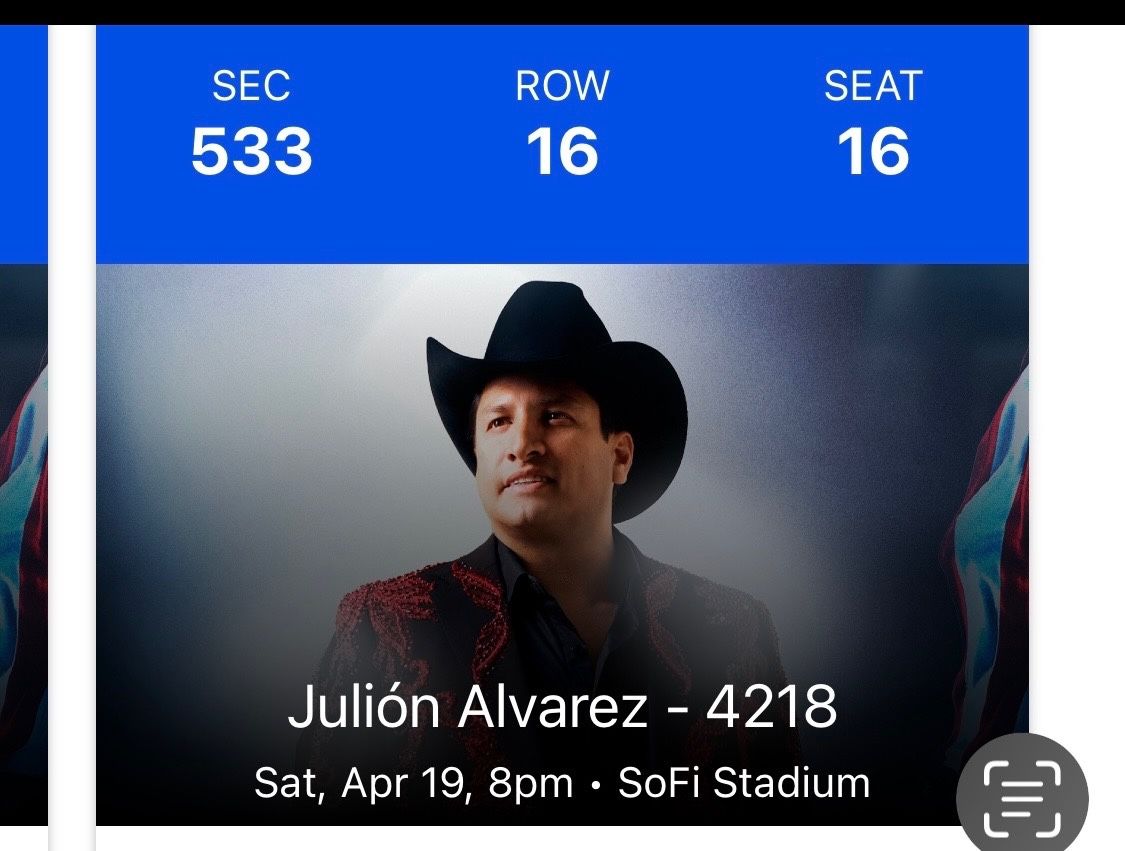Select the ROW label text
The height and width of the screenshot is (851, 1125).
(x=562, y=88)
